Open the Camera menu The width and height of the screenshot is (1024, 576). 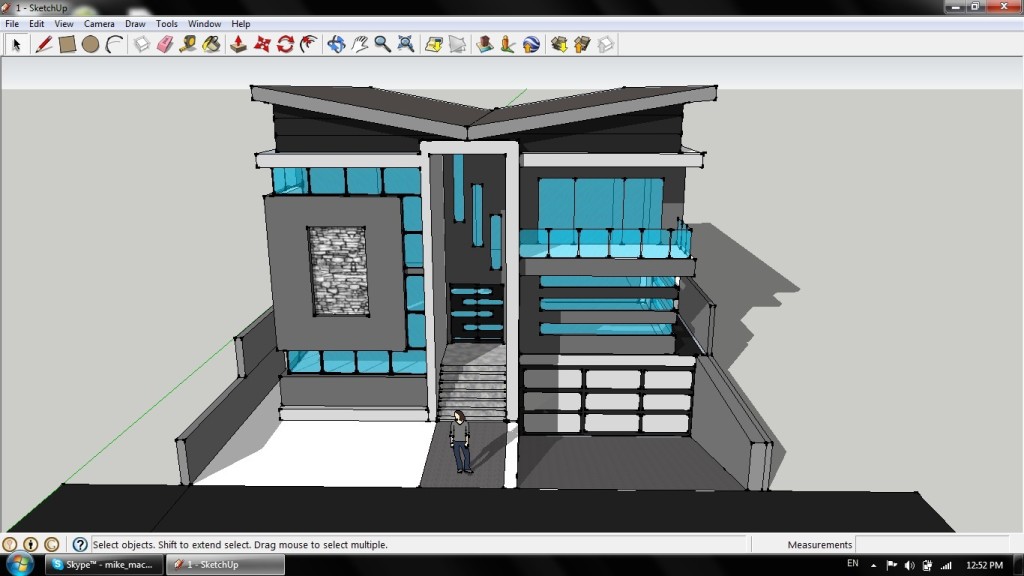coord(100,23)
